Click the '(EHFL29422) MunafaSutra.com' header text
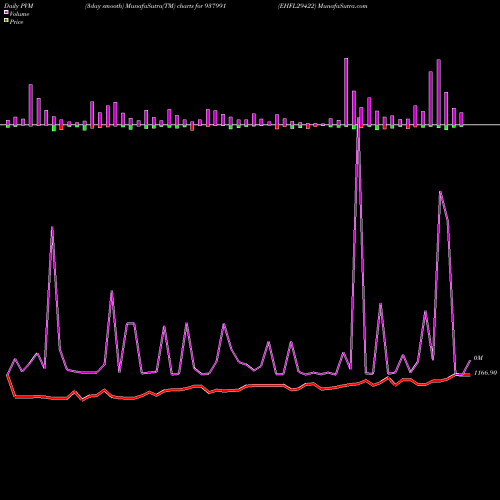This screenshot has height=500, width=500. [322, 6]
